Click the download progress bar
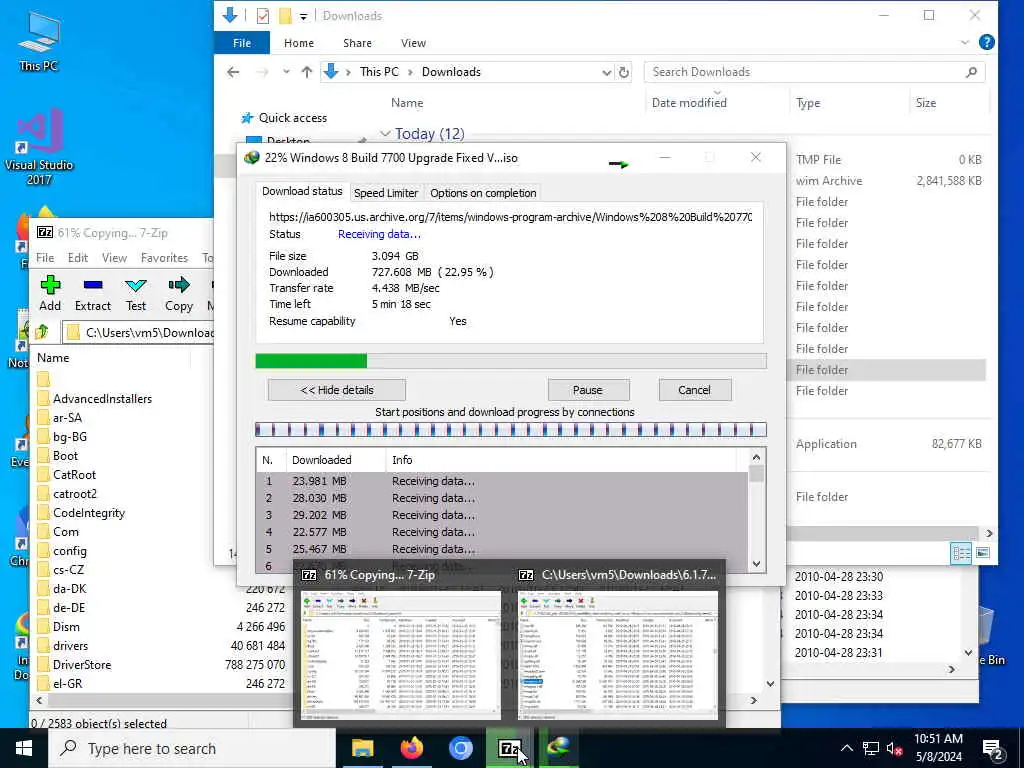The width and height of the screenshot is (1024, 768). (x=511, y=360)
